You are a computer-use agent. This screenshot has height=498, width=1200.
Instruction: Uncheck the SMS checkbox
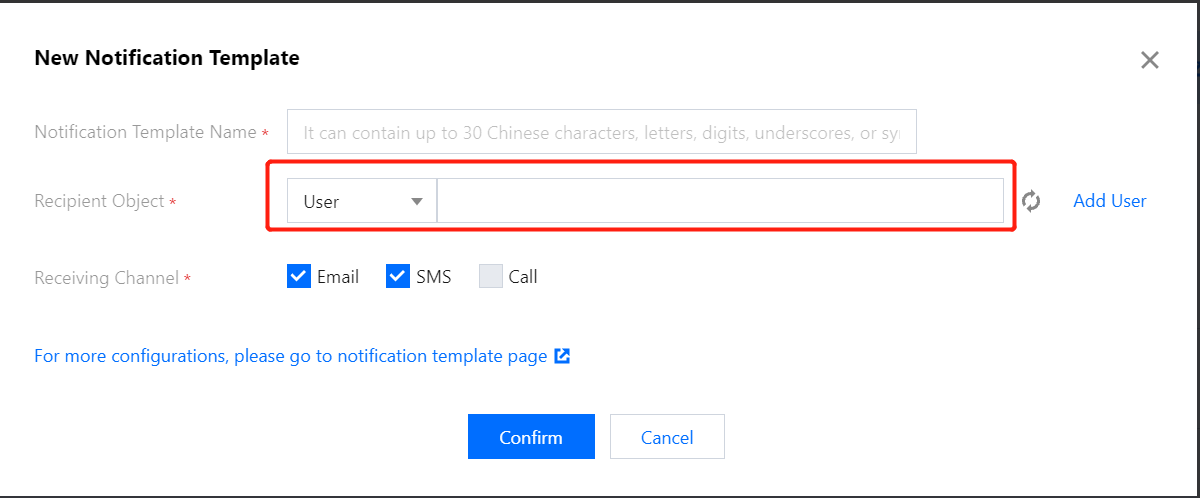pos(398,277)
